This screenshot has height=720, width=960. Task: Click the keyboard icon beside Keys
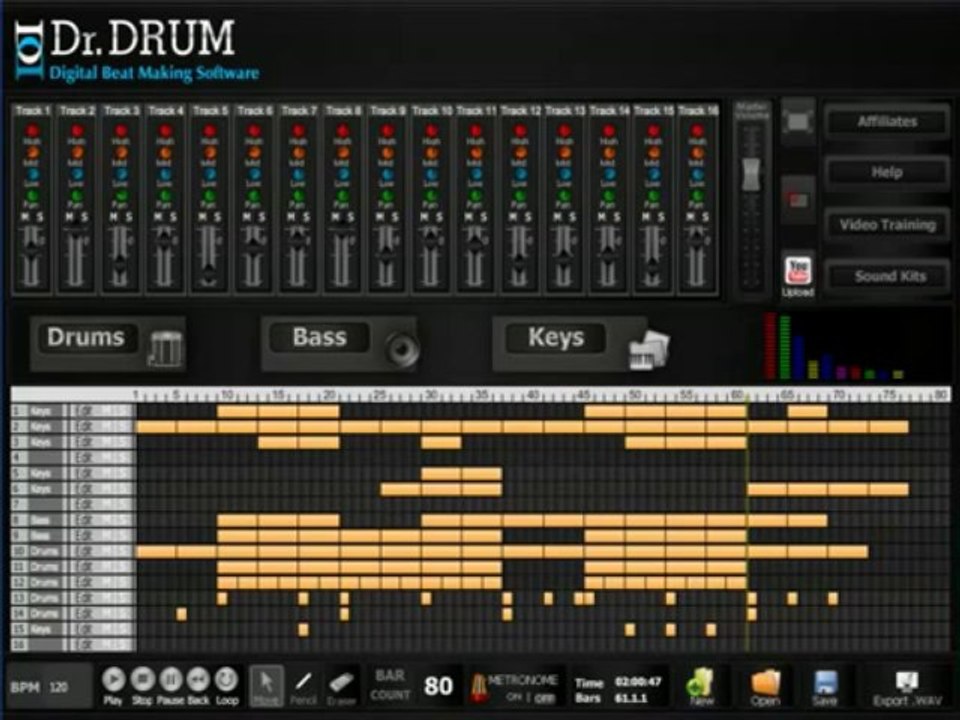tap(649, 350)
